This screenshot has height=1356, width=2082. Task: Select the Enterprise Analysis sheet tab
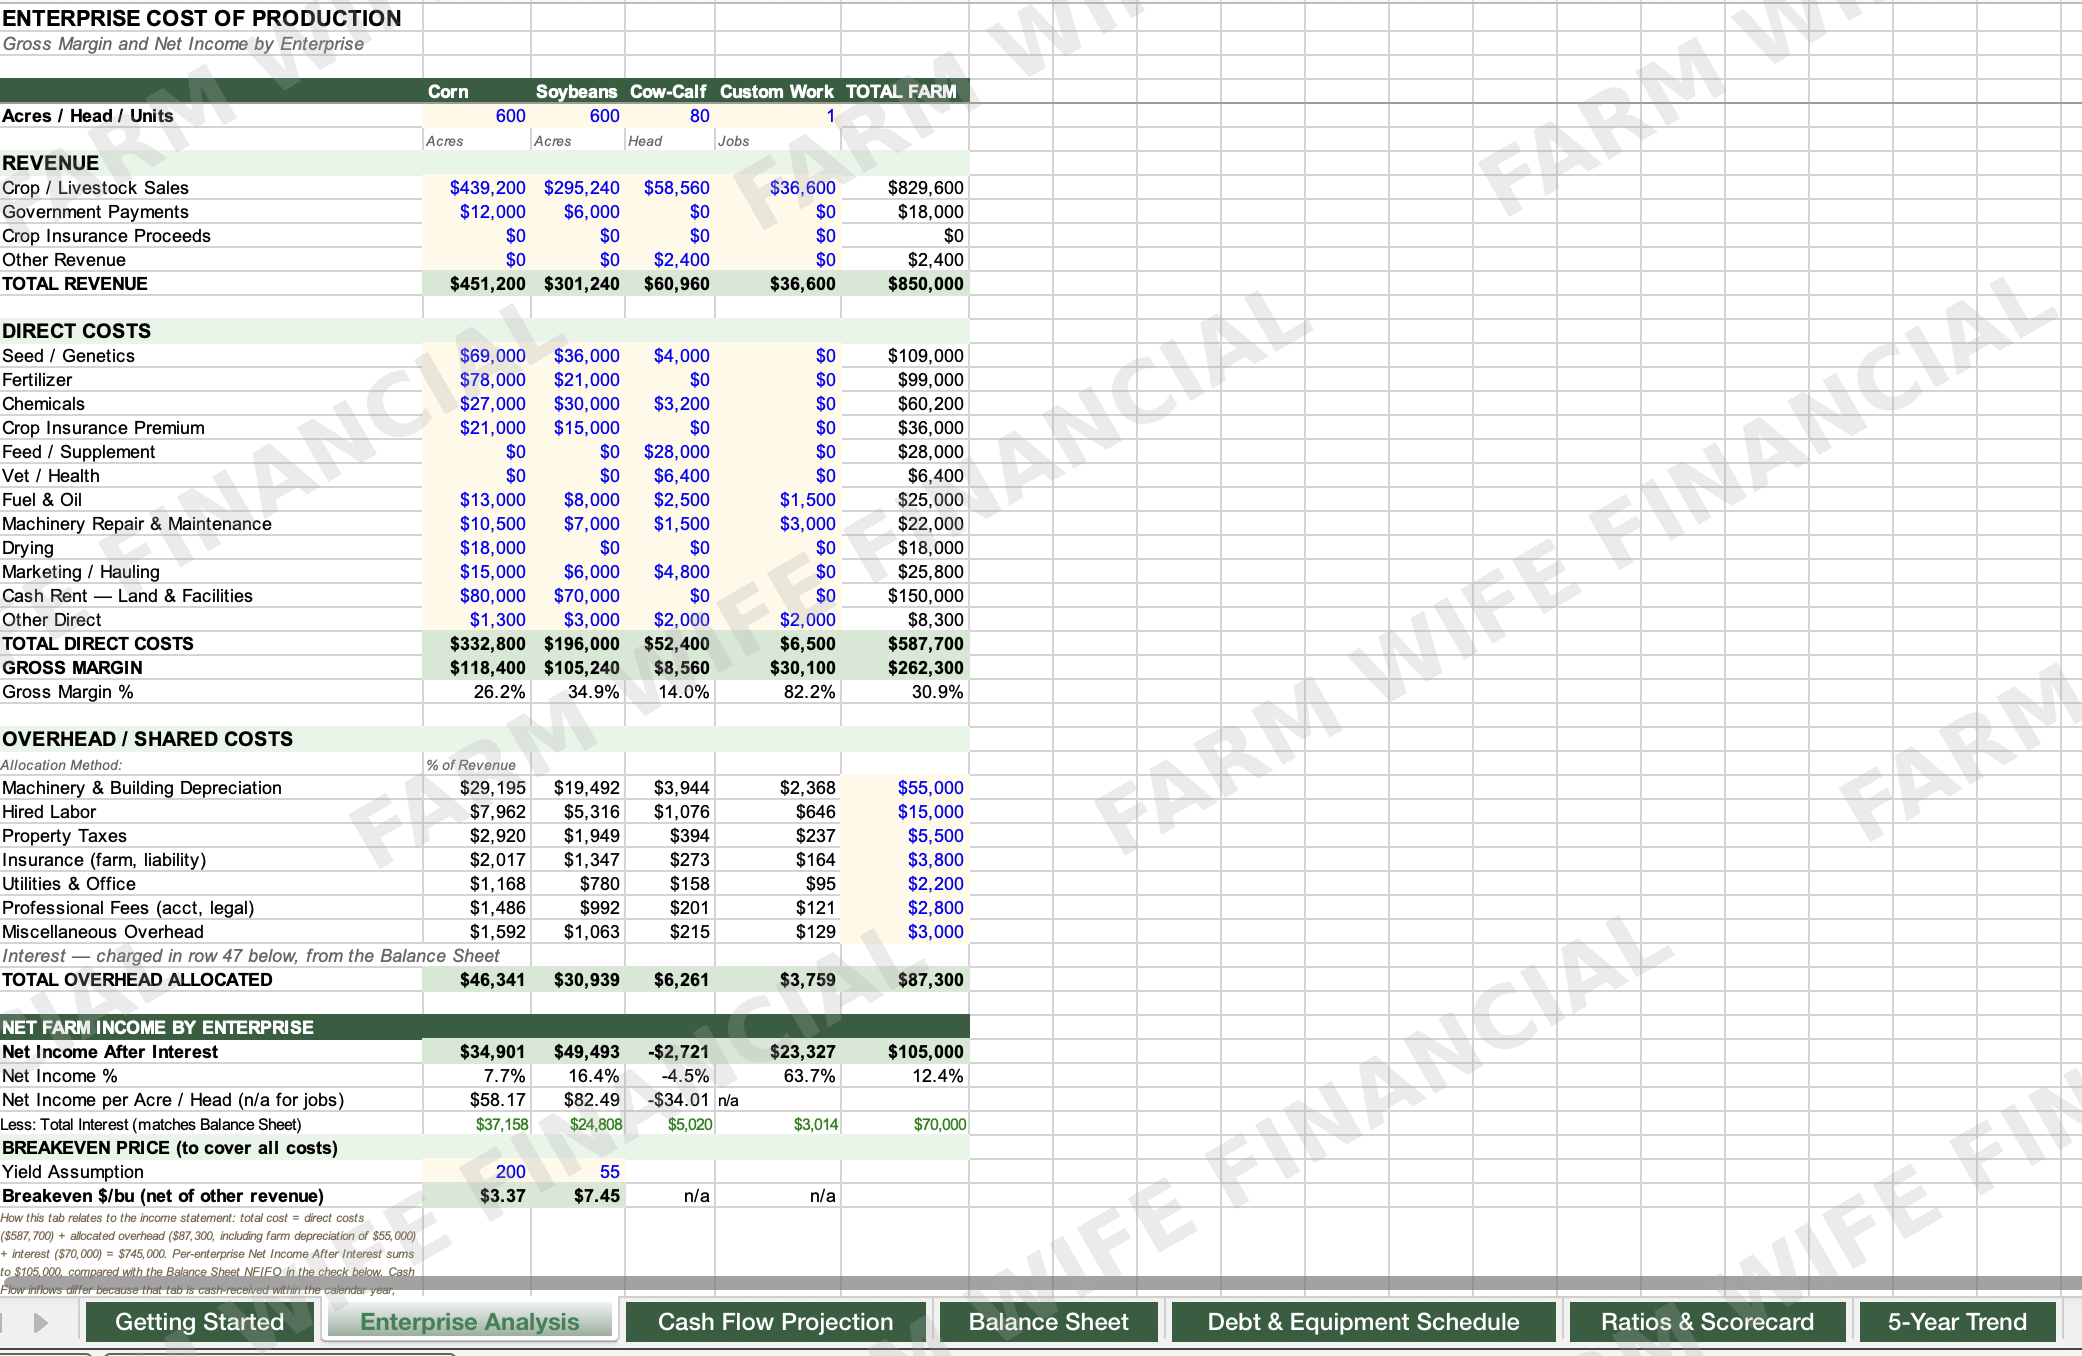(x=470, y=1322)
